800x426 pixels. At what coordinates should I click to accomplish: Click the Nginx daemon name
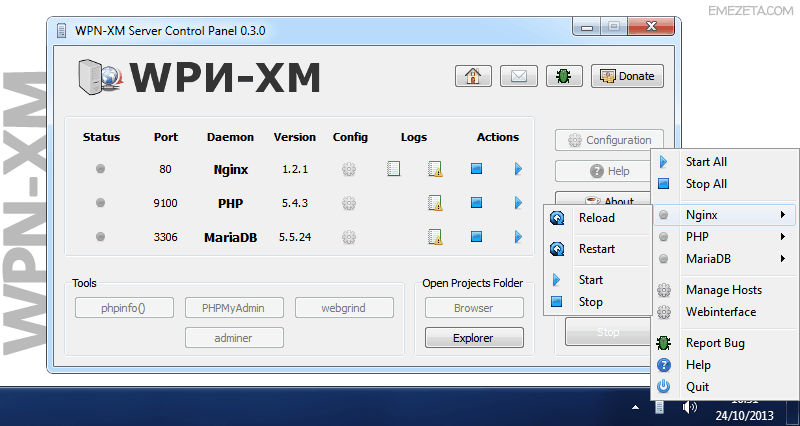231,169
